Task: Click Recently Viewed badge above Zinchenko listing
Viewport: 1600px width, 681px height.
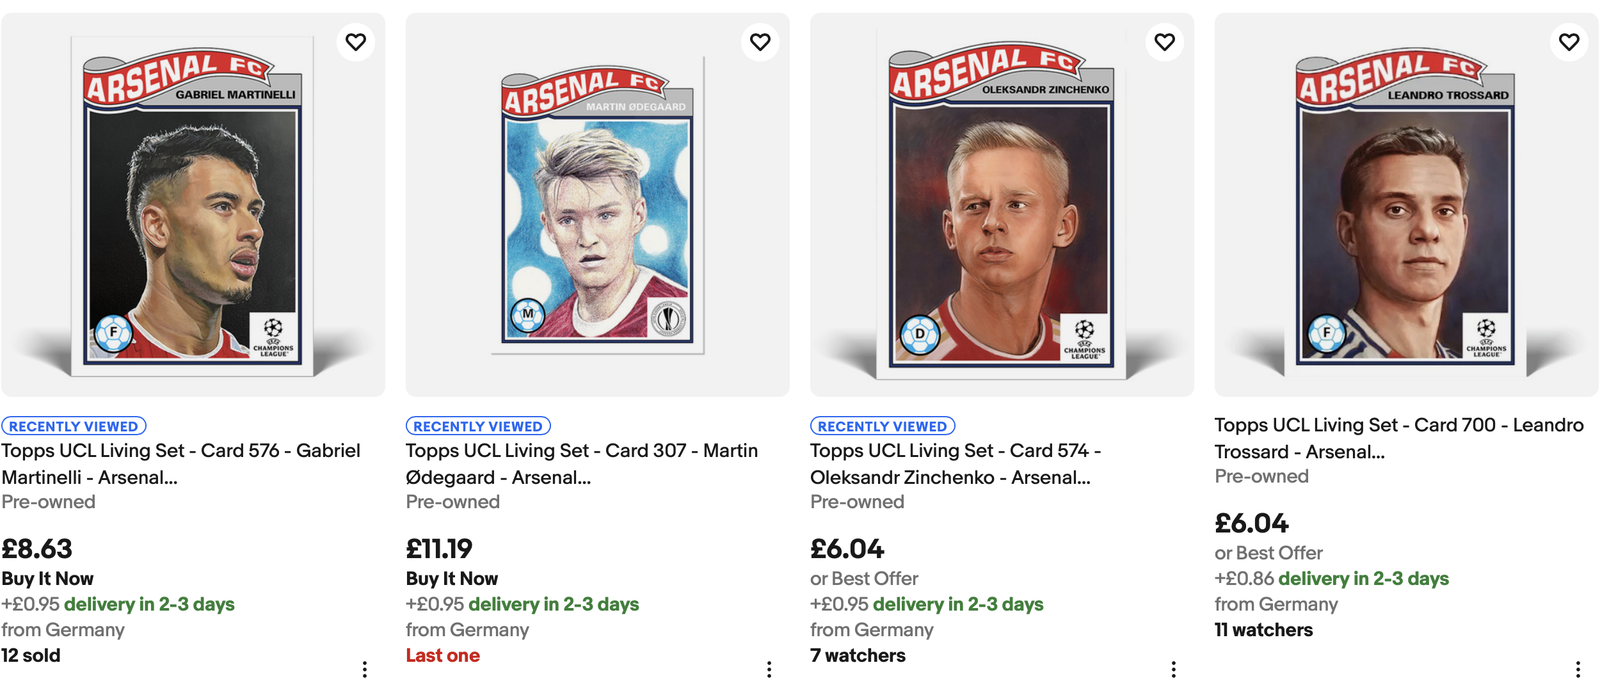Action: 883,426
